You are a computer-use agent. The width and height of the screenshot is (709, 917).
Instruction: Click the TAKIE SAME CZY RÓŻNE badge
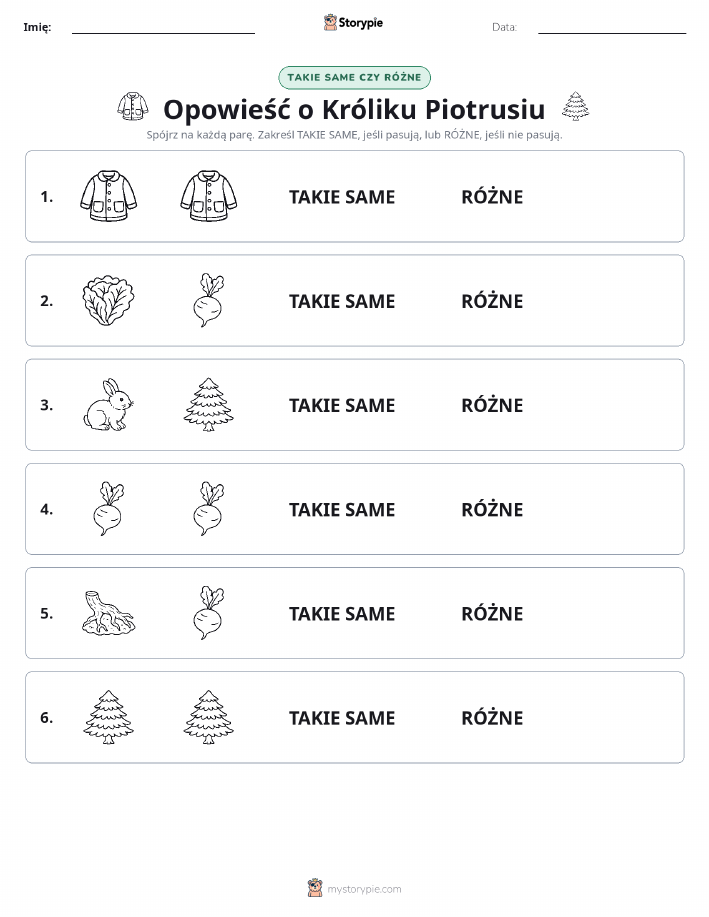[x=354, y=77]
